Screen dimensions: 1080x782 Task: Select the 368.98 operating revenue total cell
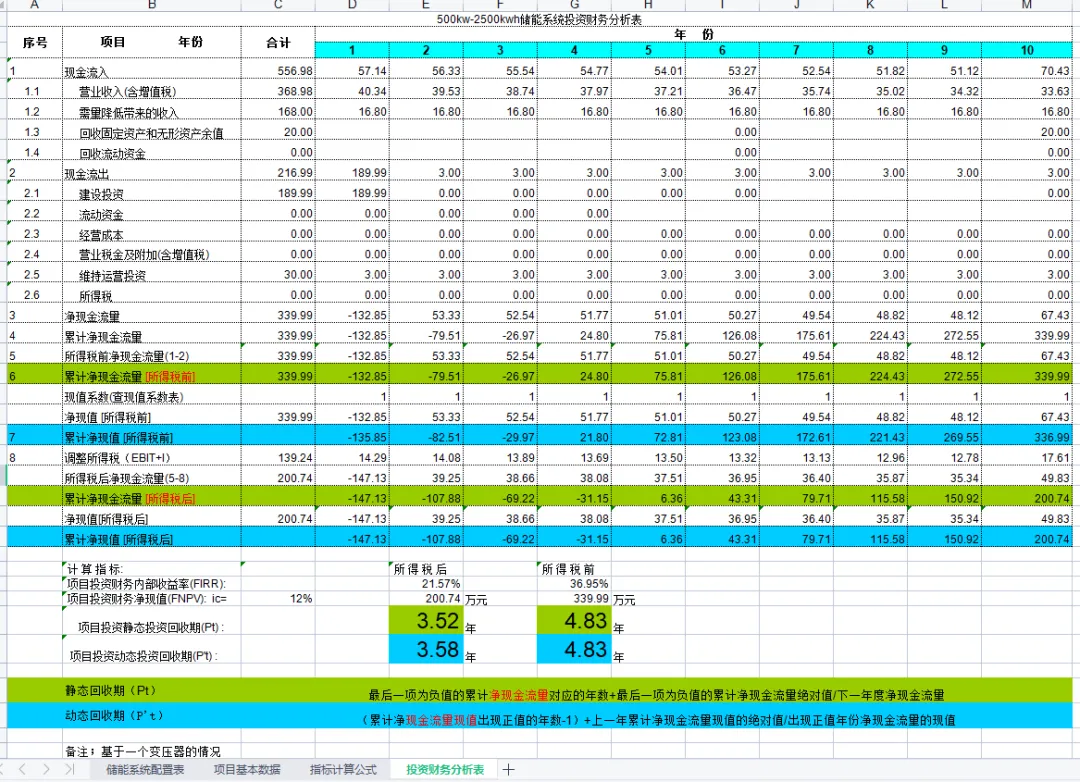coord(278,91)
